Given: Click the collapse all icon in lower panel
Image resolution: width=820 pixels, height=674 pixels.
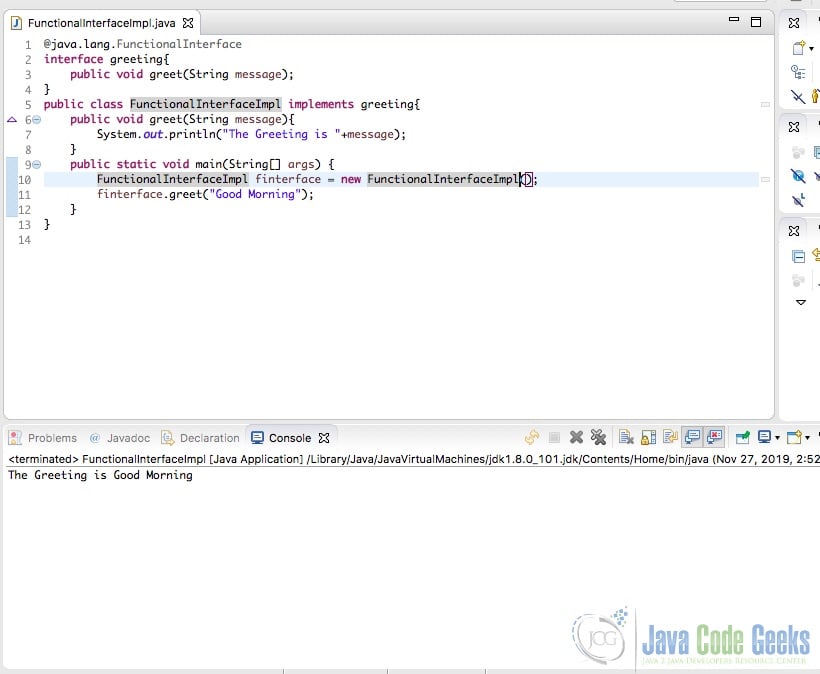Looking at the screenshot, I should point(798,256).
